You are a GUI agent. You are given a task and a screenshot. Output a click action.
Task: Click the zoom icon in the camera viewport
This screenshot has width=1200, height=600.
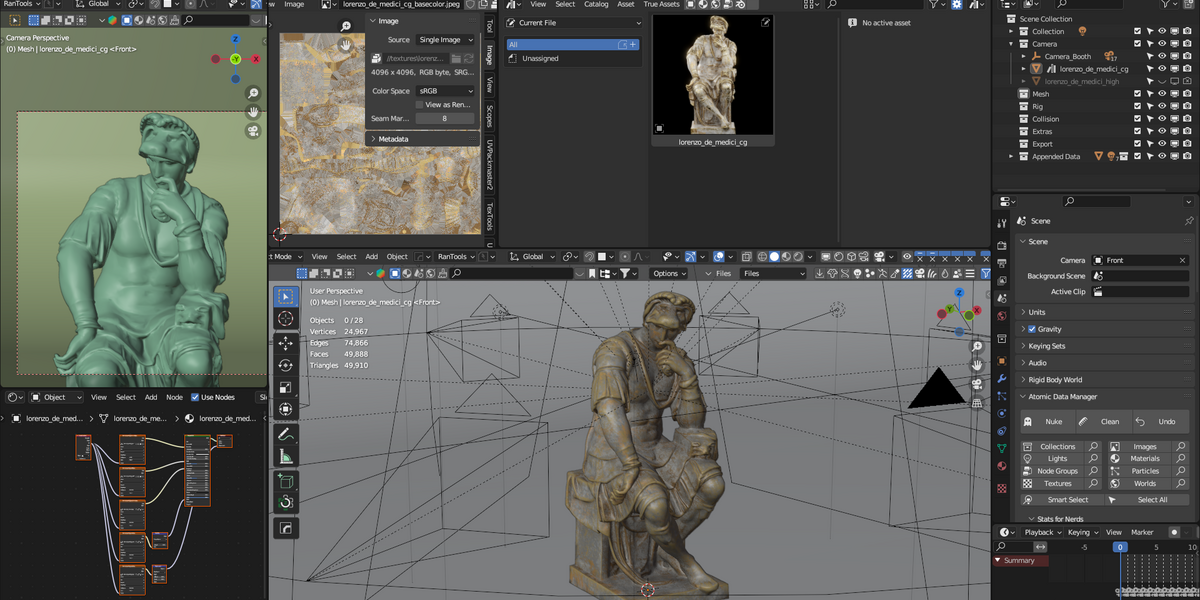pyautogui.click(x=254, y=94)
